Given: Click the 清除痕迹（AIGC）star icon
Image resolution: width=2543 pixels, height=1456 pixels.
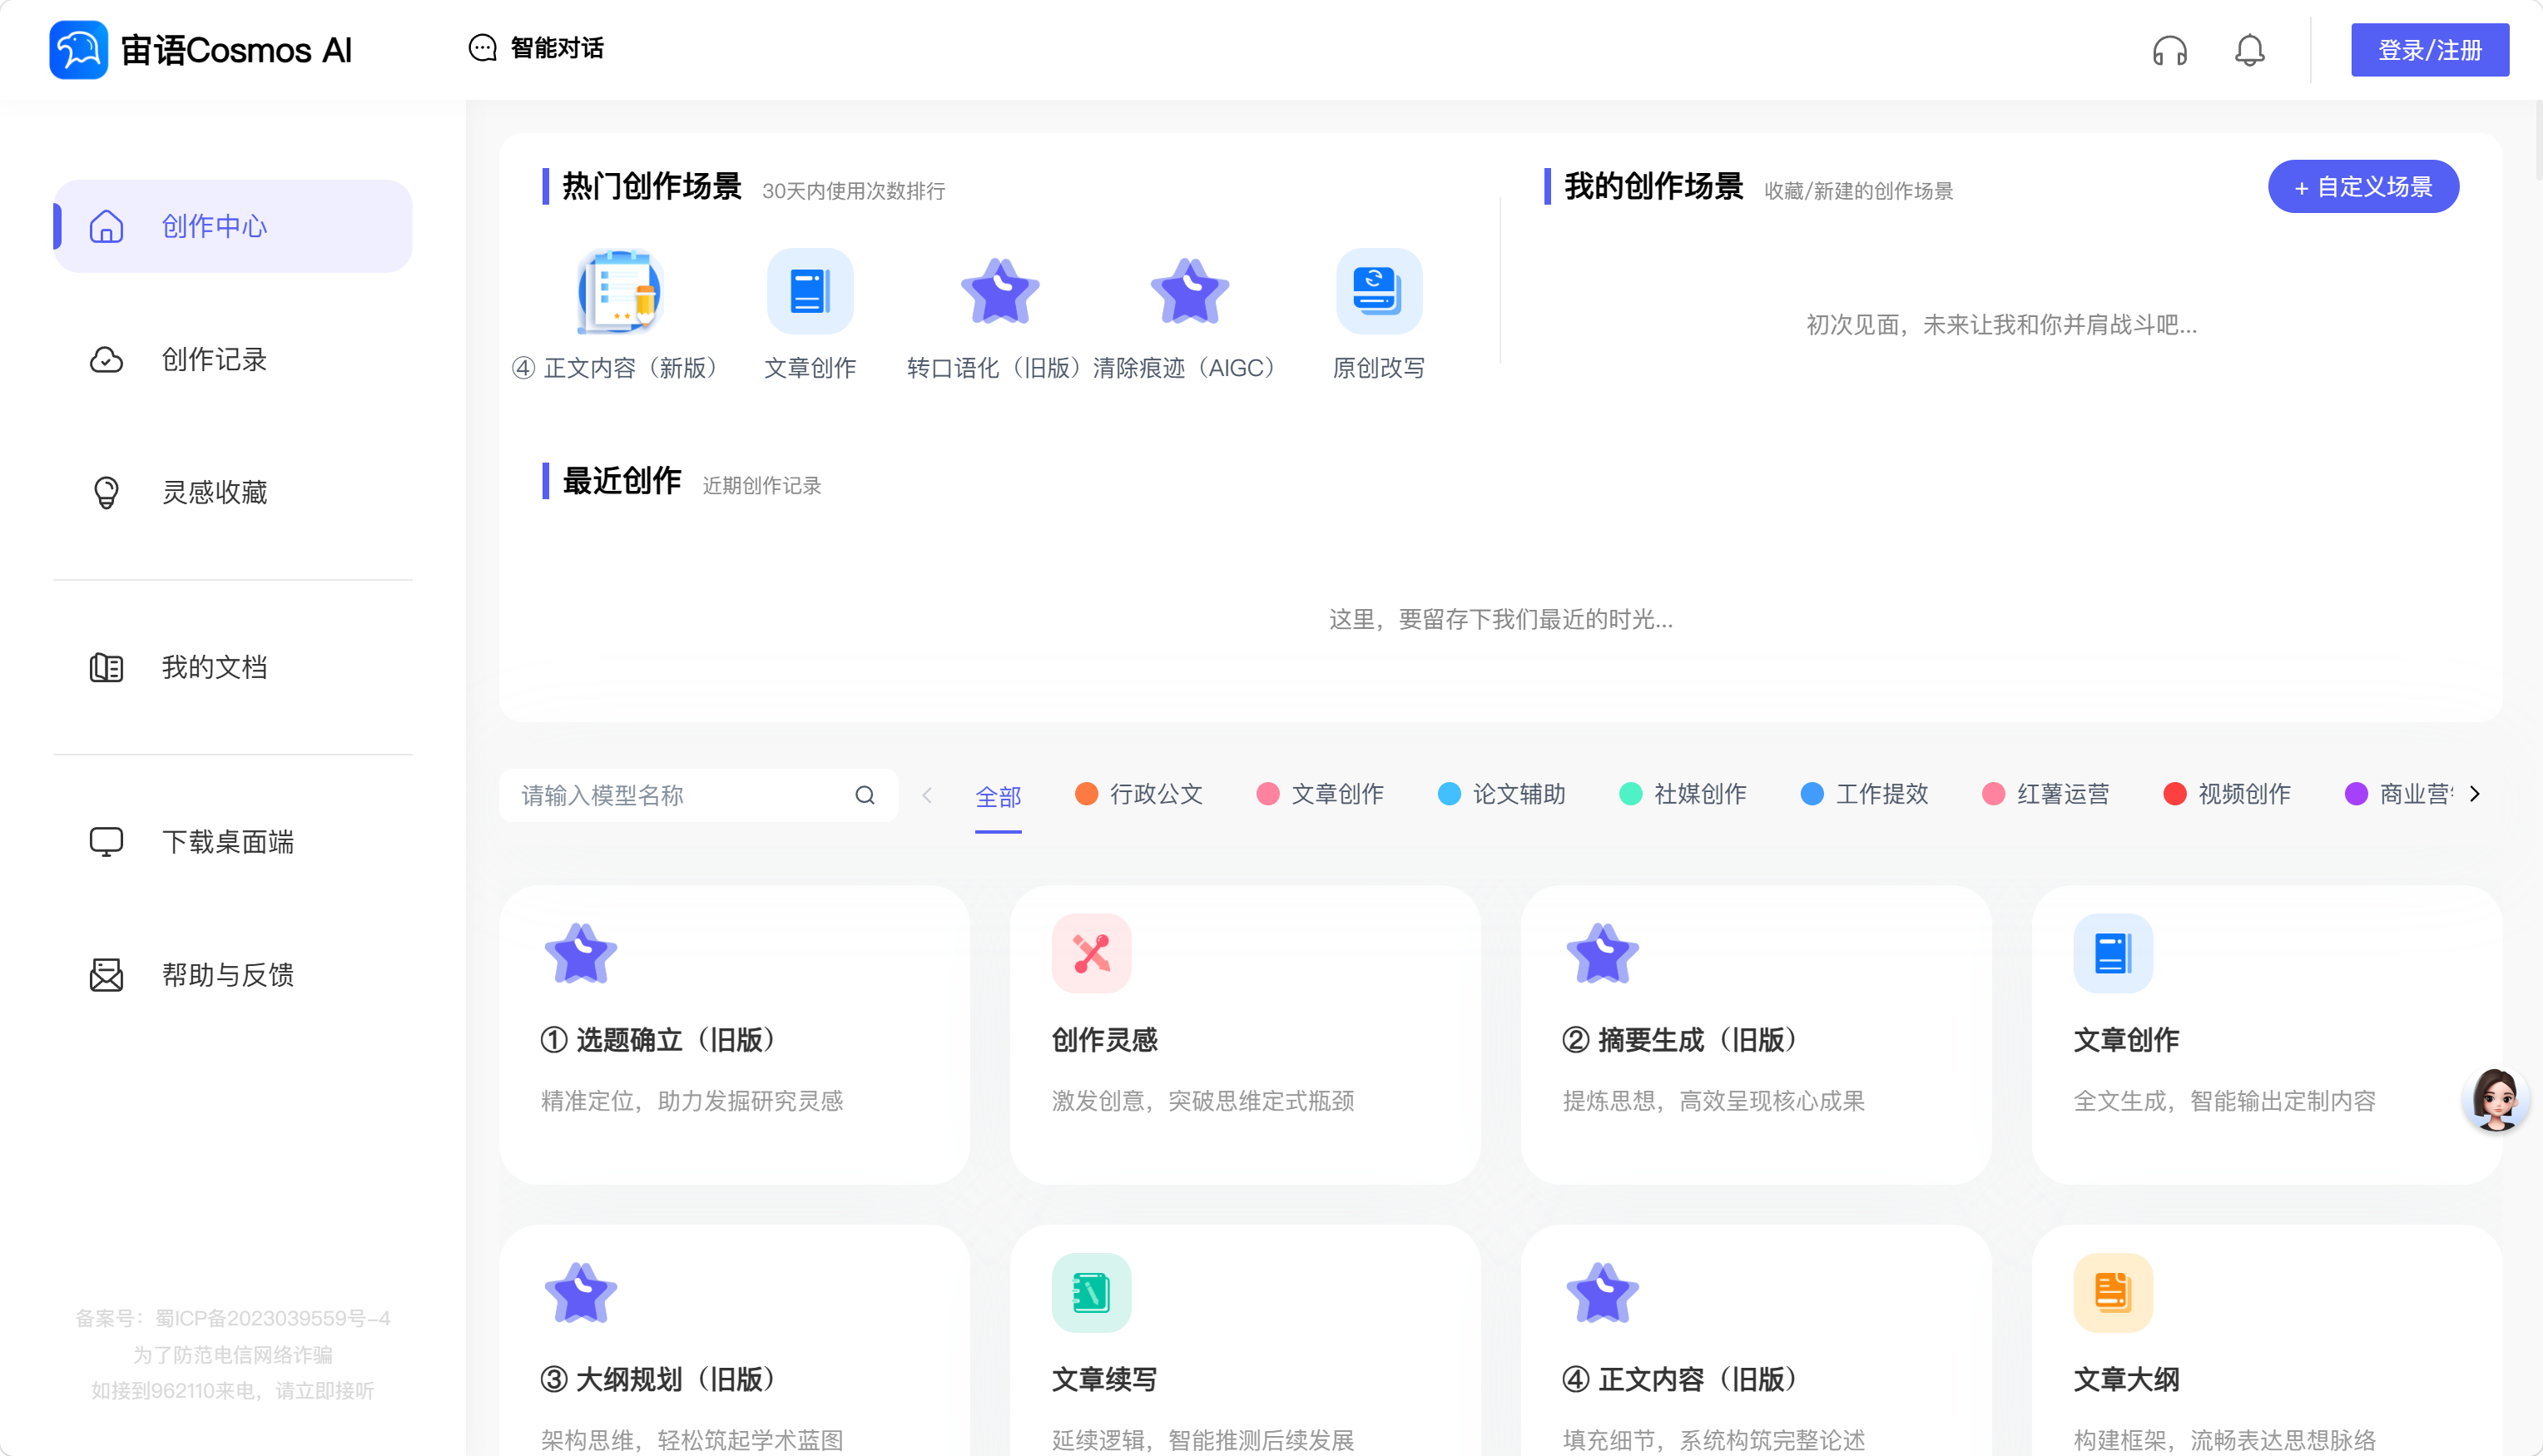Looking at the screenshot, I should click(x=1189, y=291).
